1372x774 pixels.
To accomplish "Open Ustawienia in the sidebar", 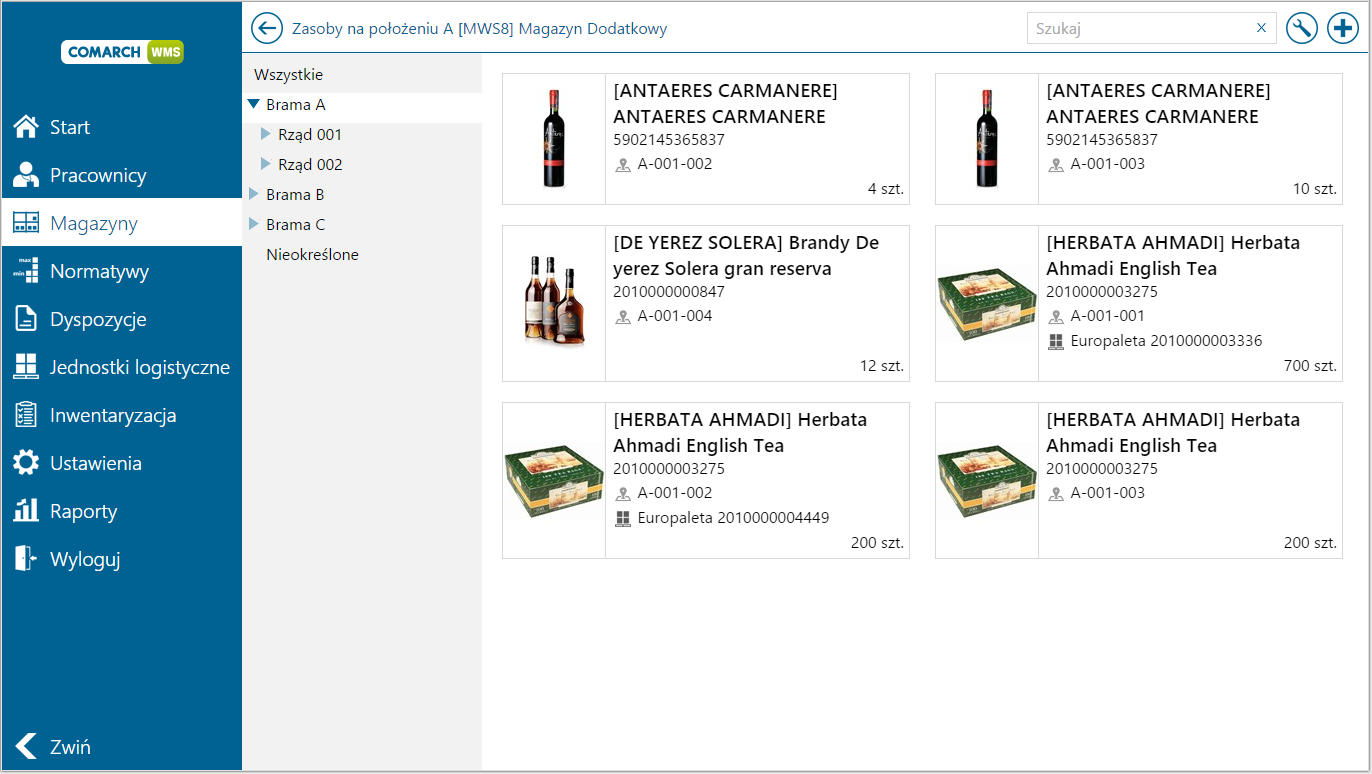I will click(122, 463).
